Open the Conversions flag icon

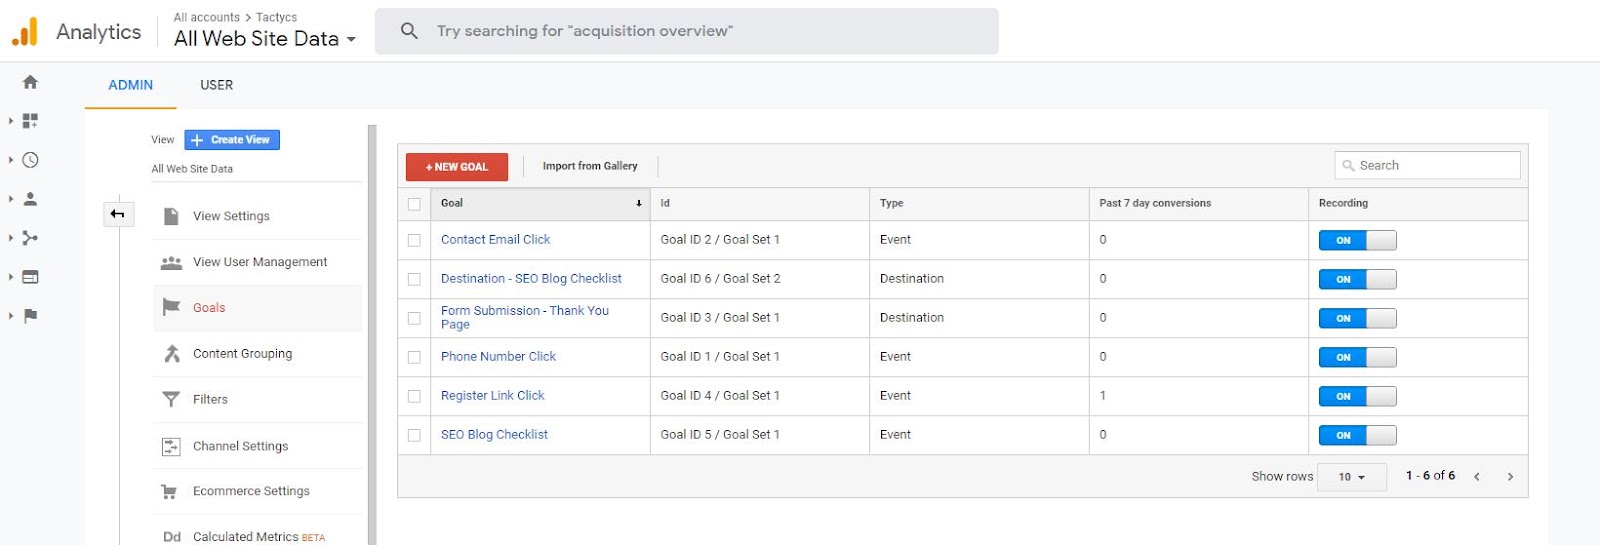(x=30, y=316)
